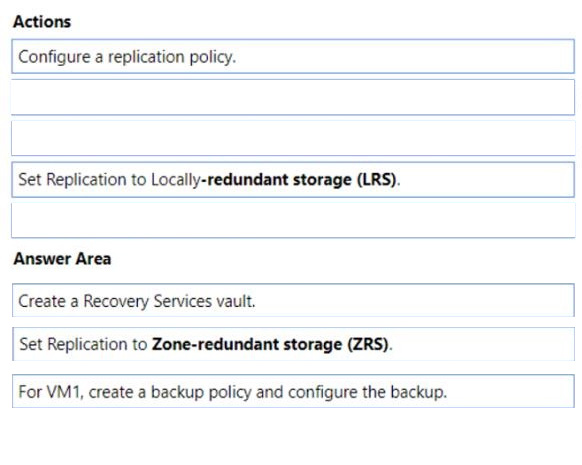Click the bold '(ZRS)' text
Image resolution: width=582 pixels, height=465 pixels.
[x=369, y=344]
